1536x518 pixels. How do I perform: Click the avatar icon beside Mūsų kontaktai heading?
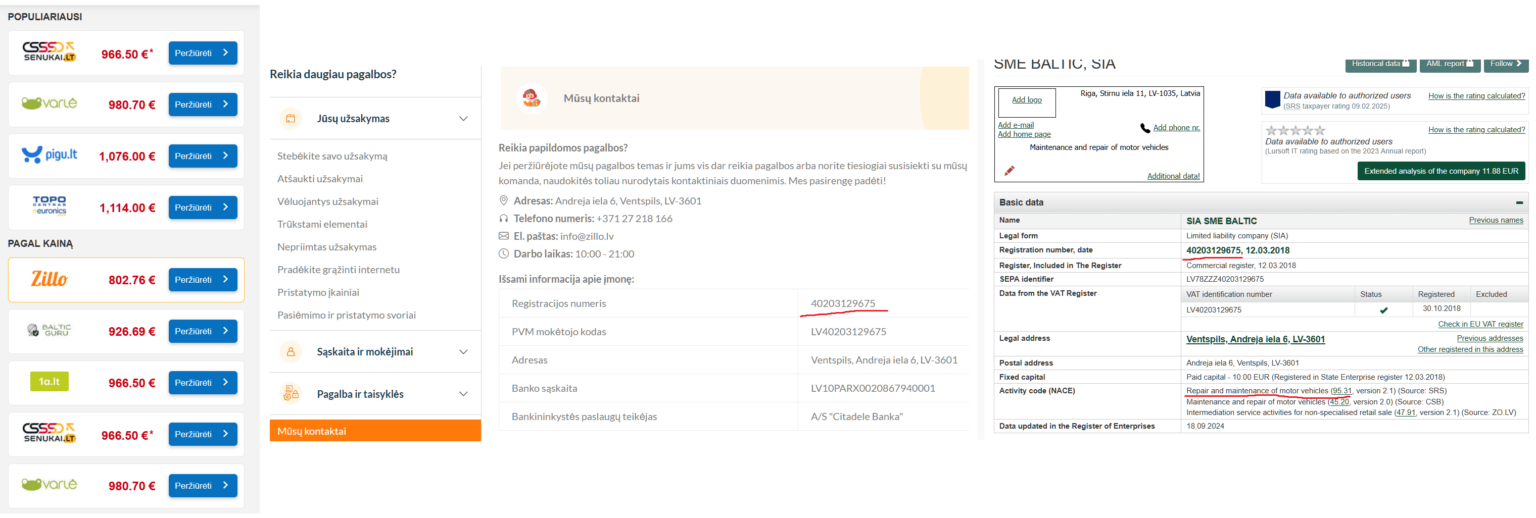[532, 98]
